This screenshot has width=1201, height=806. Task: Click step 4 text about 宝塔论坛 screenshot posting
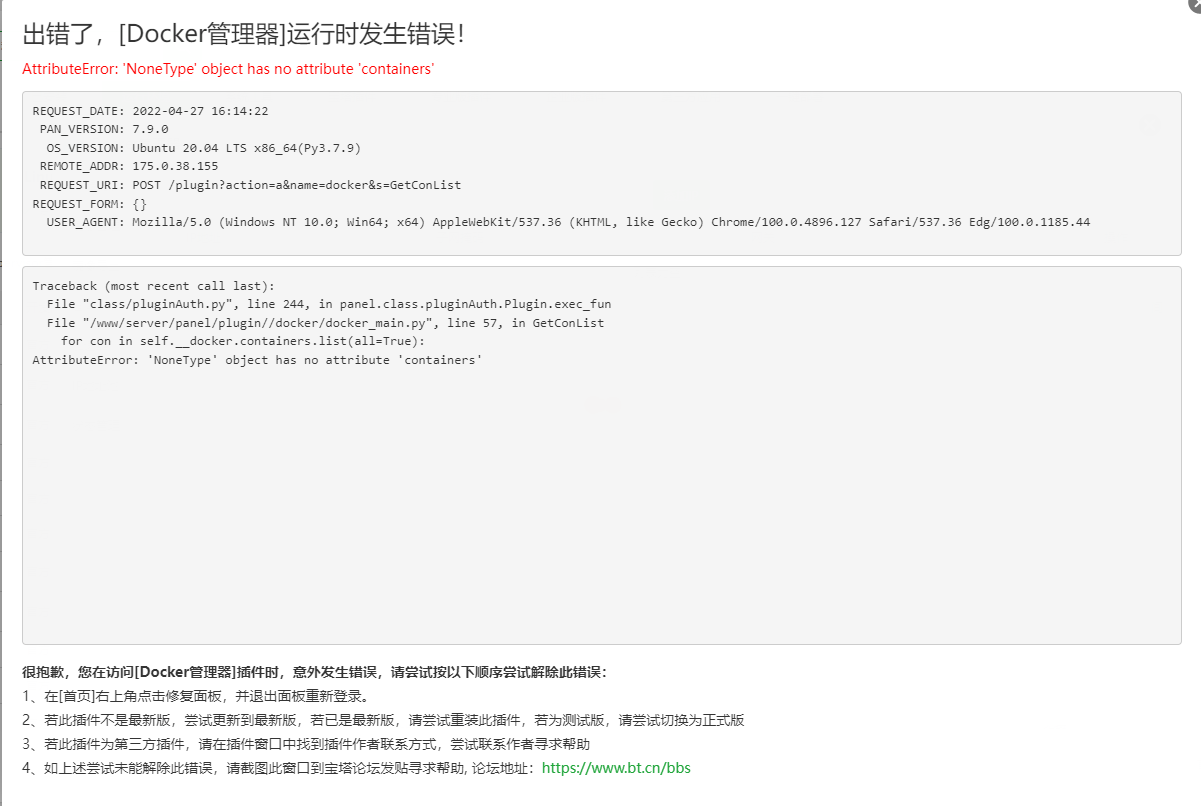280,768
